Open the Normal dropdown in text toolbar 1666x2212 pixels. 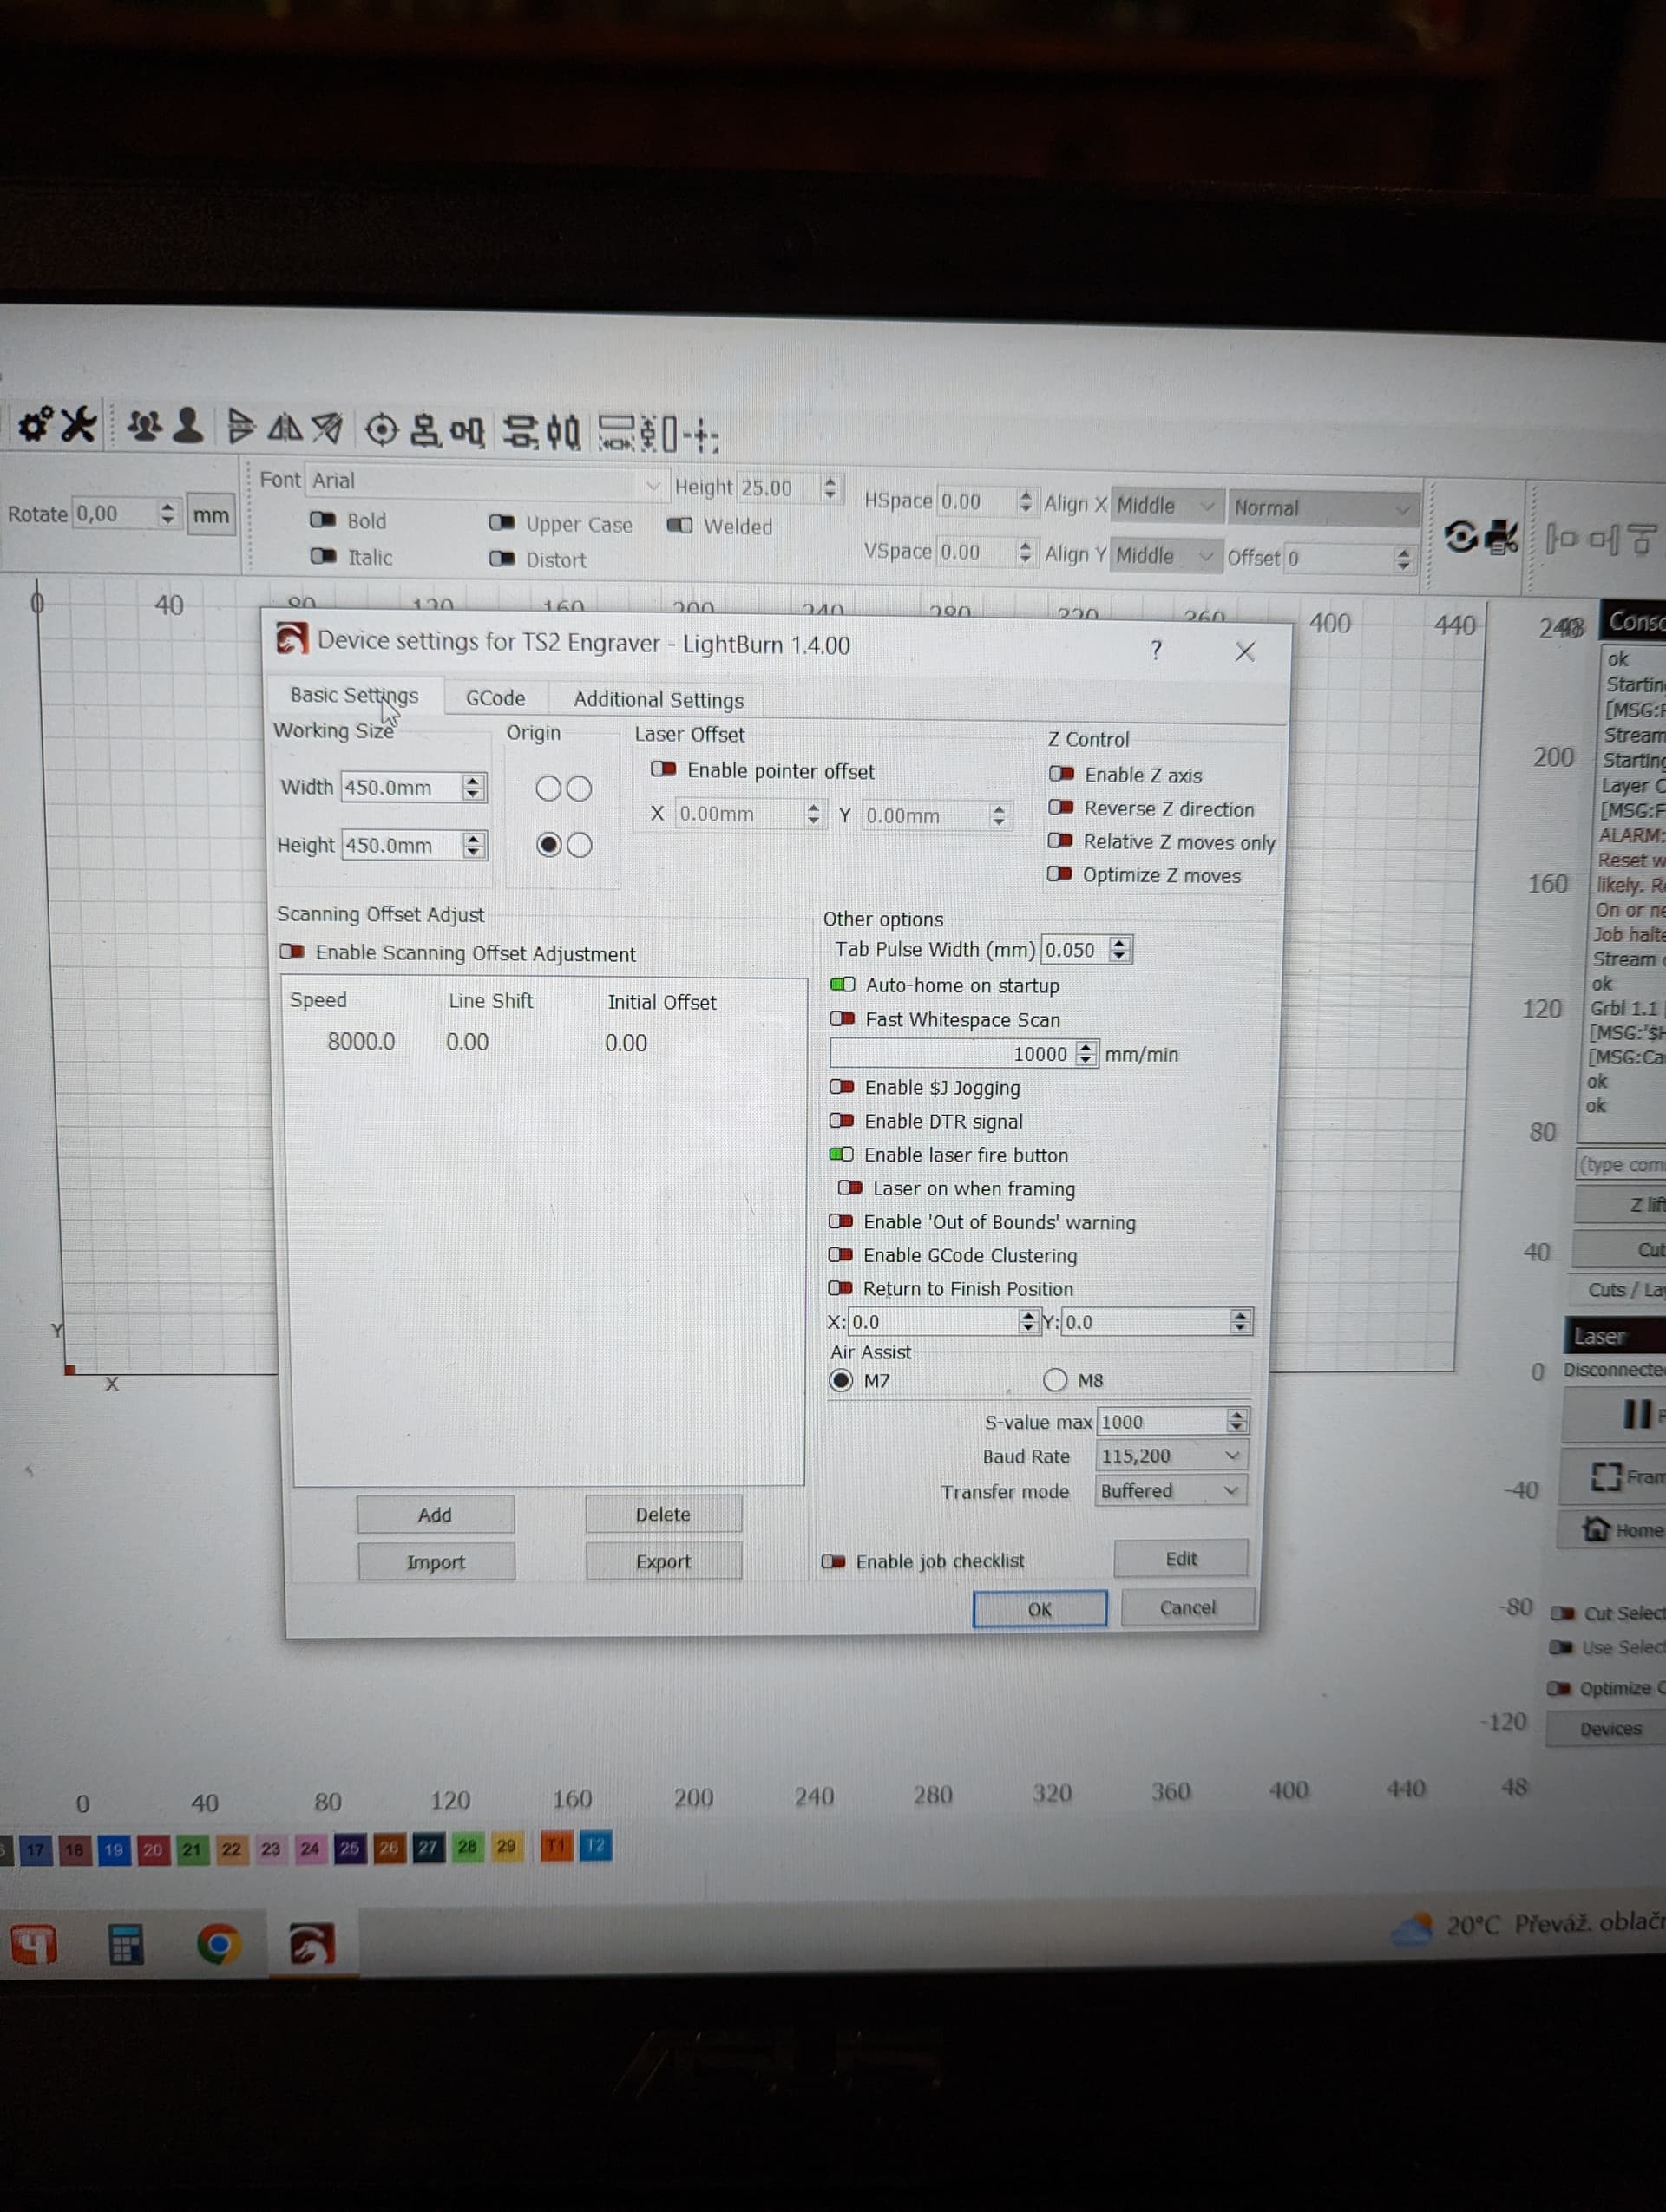[1324, 508]
